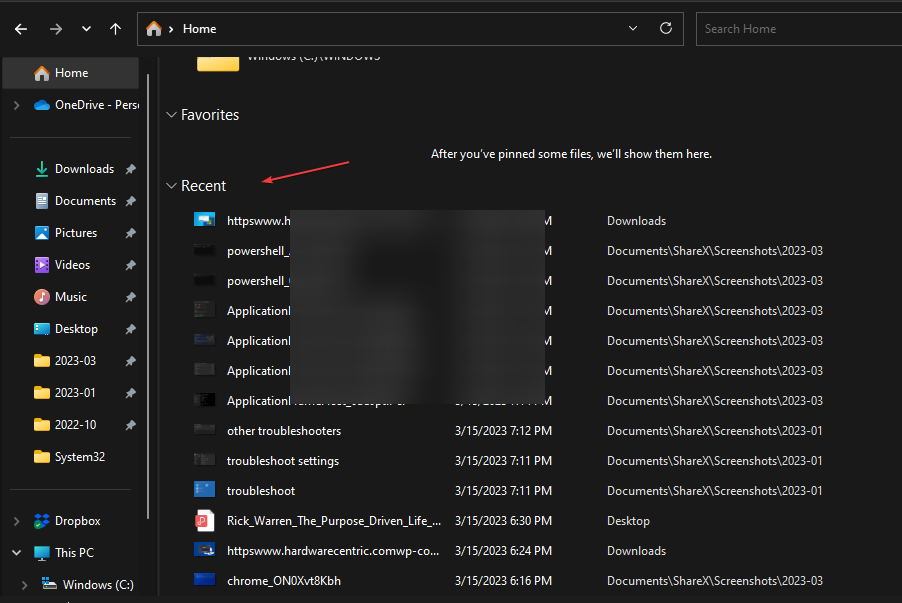Collapse the Favorites section
This screenshot has width=902, height=603.
(x=171, y=114)
